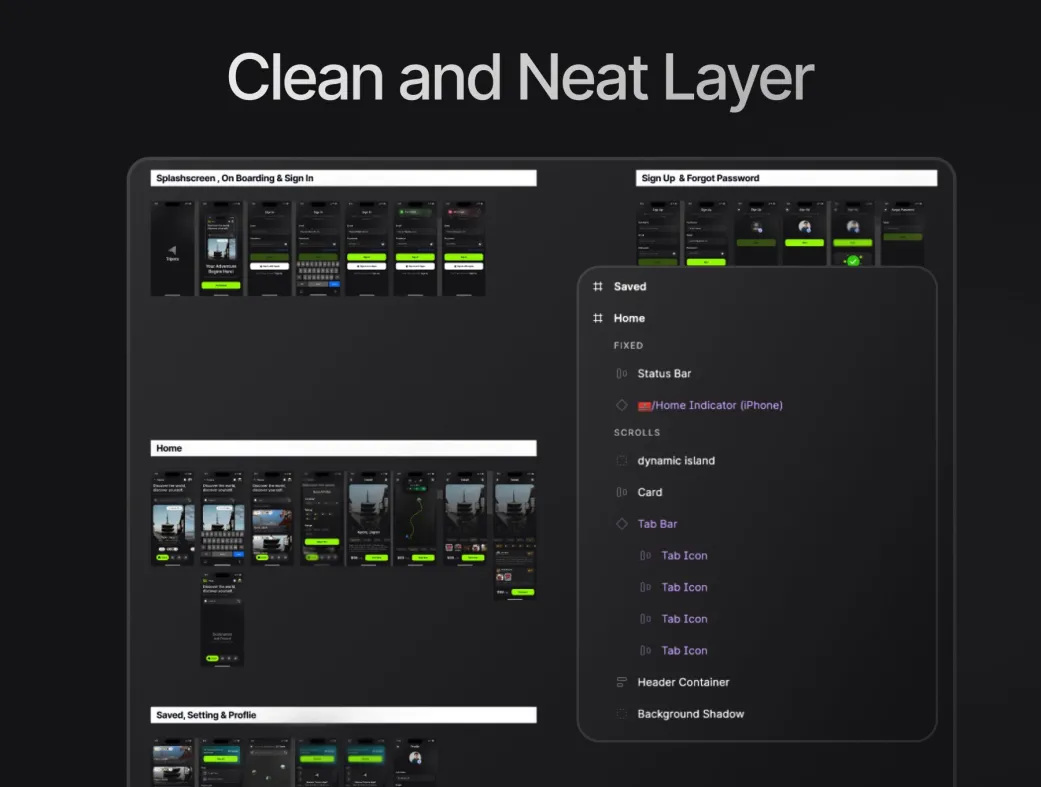Click the FIXED section label in the layers
The image size is (1041, 787).
tap(628, 345)
